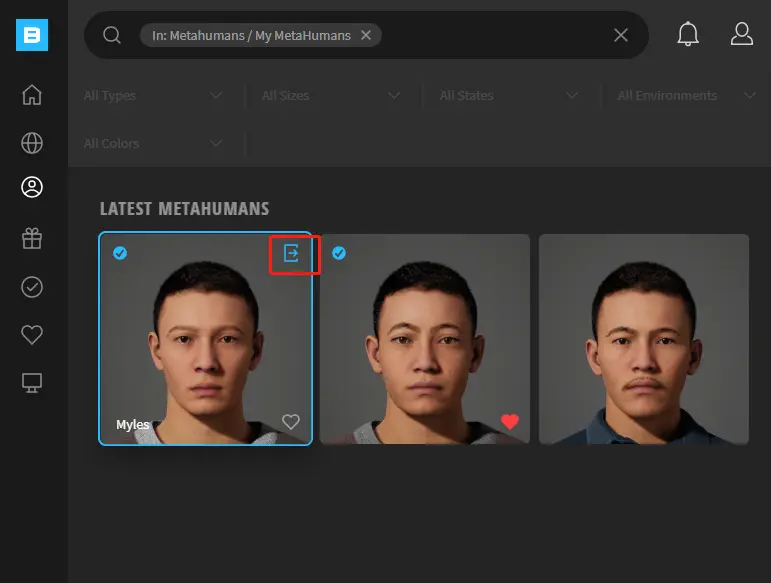Click the export icon on Myles card
The width and height of the screenshot is (771, 583).
pyautogui.click(x=291, y=253)
